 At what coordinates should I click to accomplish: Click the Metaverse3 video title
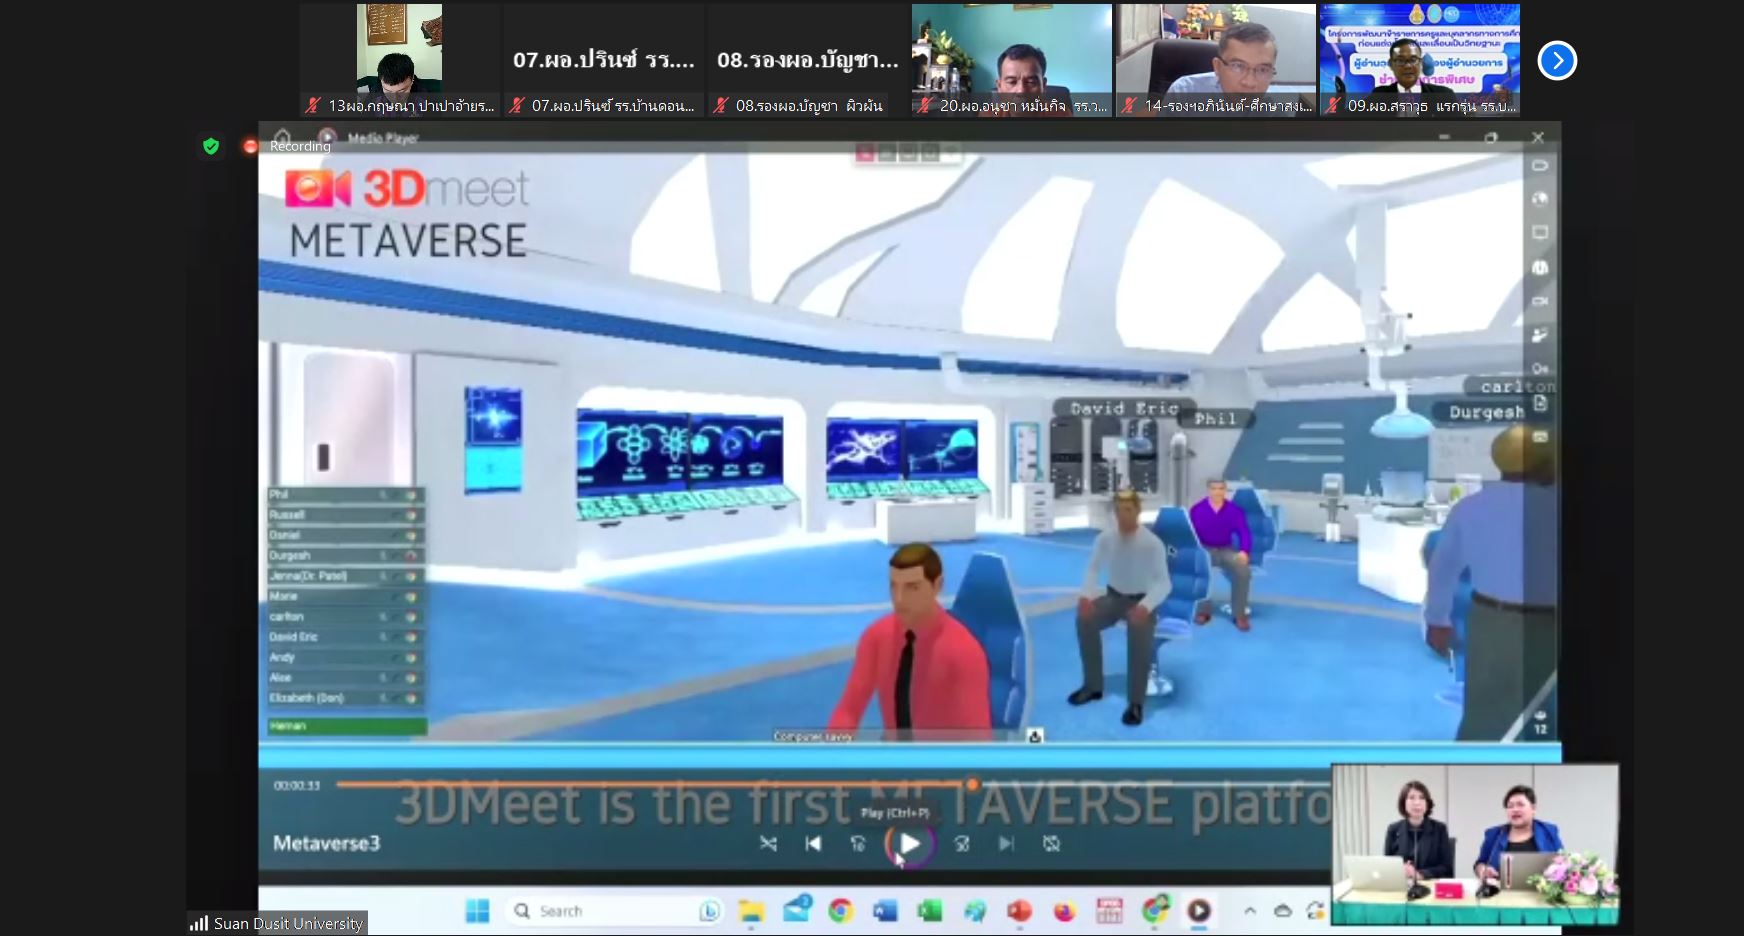(327, 843)
